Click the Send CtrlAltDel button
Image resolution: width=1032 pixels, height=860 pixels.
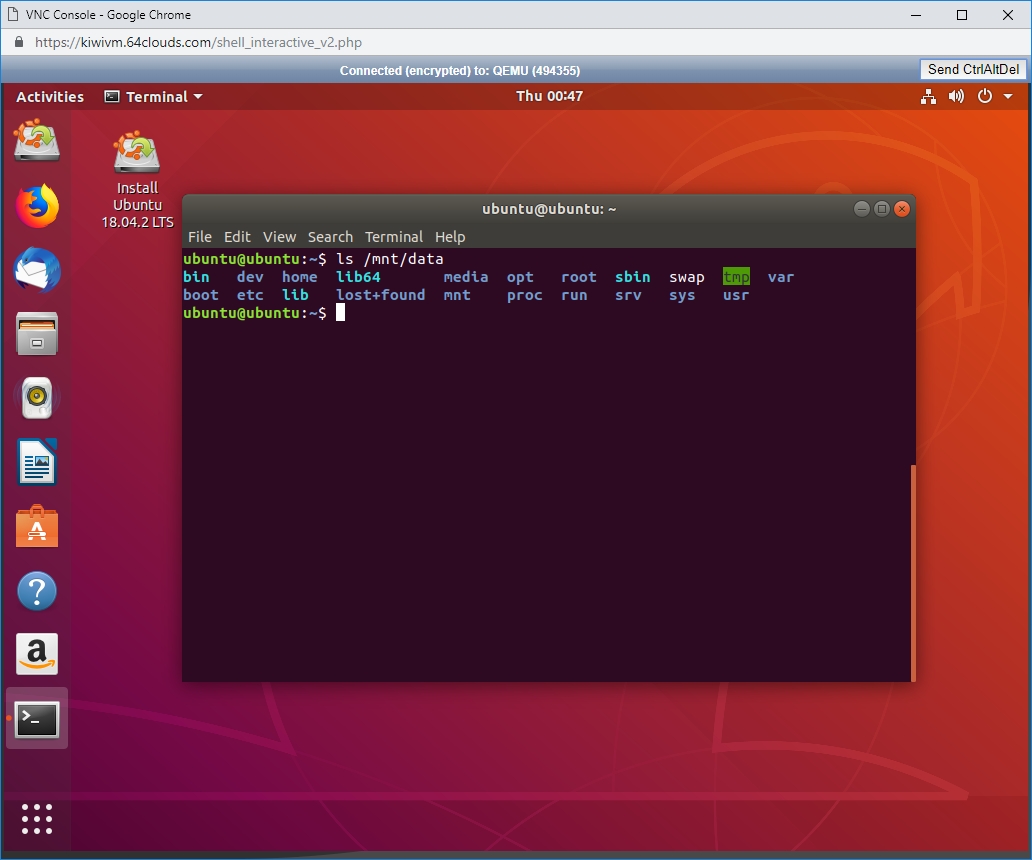(973, 69)
